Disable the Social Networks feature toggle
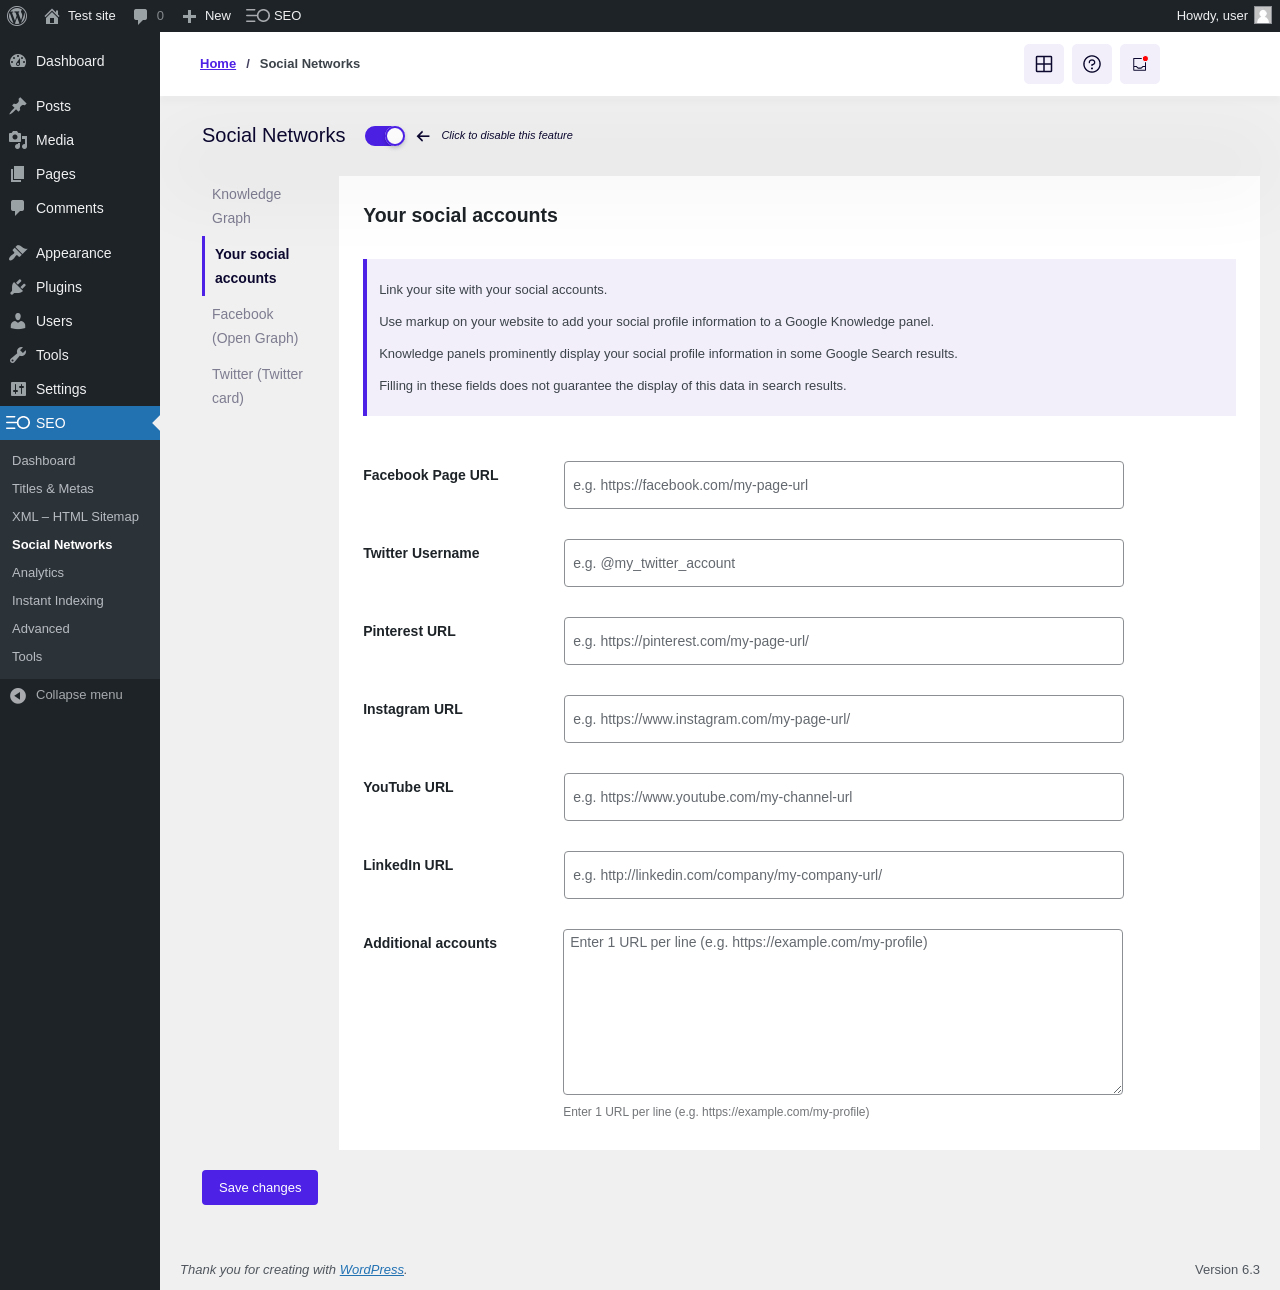The width and height of the screenshot is (1280, 1290). pos(385,136)
